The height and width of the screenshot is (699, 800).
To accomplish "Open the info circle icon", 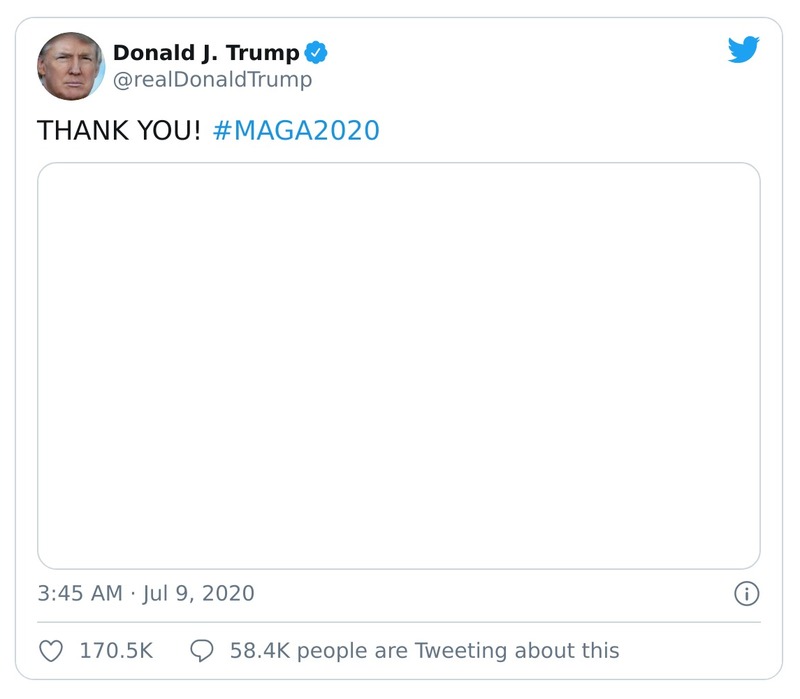I will click(749, 593).
